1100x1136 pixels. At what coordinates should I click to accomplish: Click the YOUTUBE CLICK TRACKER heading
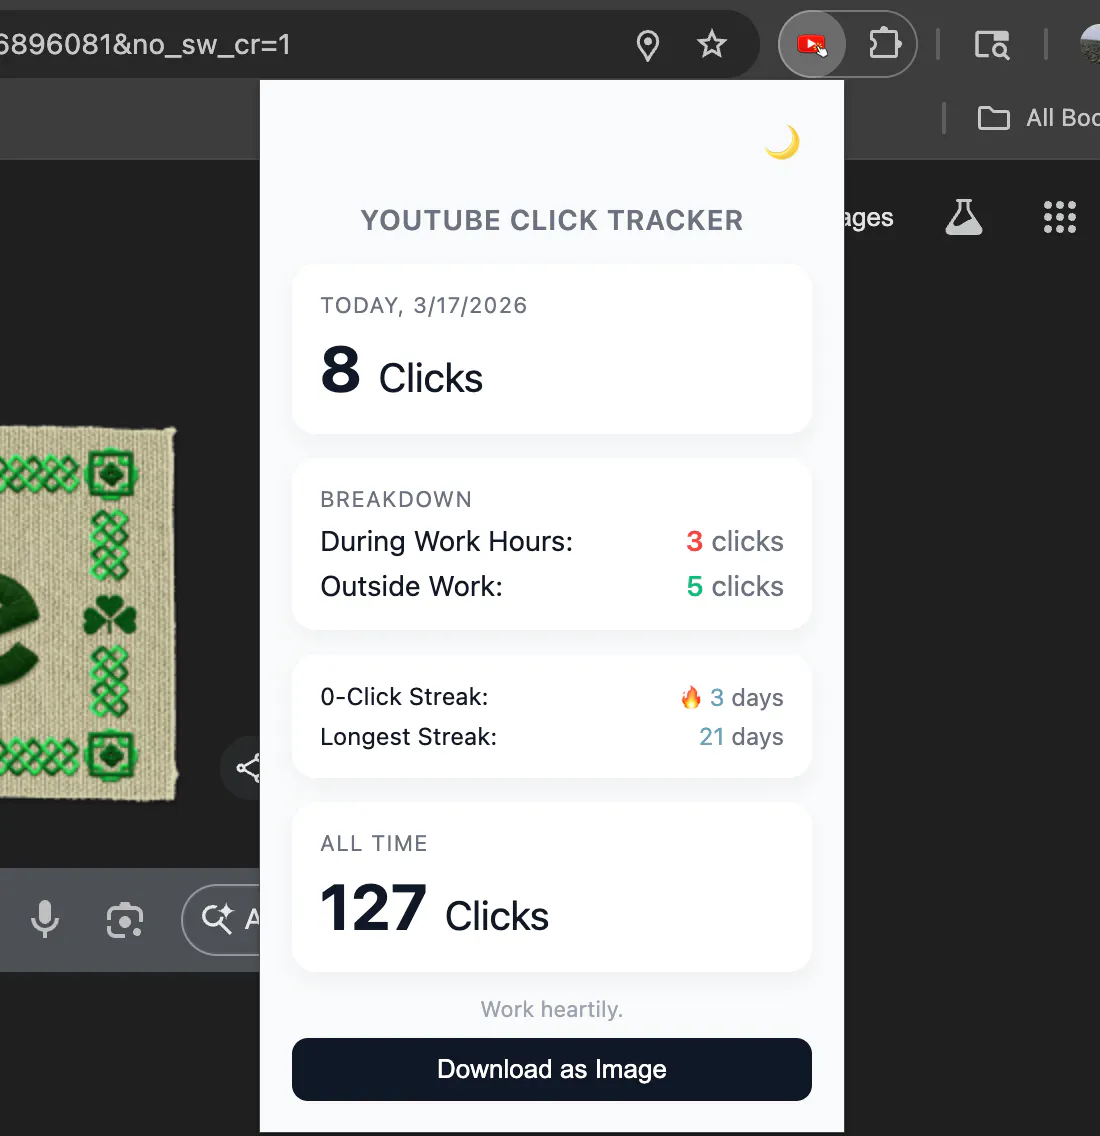pyautogui.click(x=552, y=220)
